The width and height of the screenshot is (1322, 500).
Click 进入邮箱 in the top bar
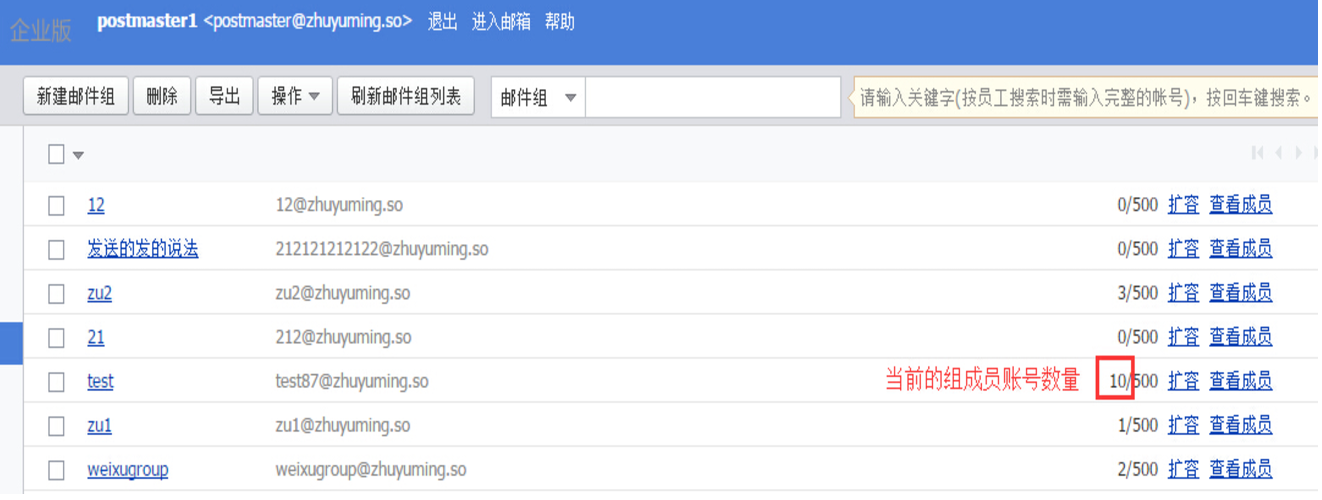(x=501, y=22)
